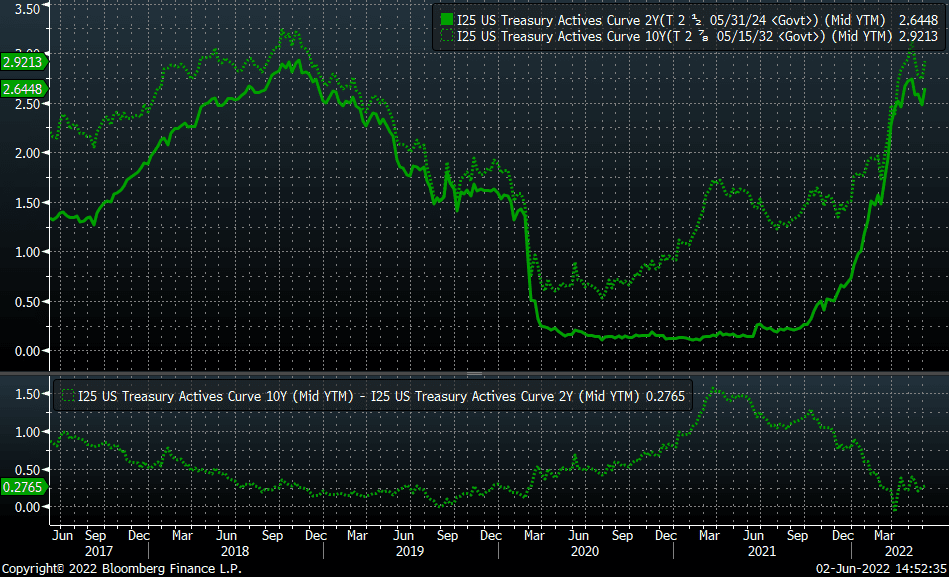Click the 2021 year label on time axis
949x577 pixels.
[x=760, y=551]
